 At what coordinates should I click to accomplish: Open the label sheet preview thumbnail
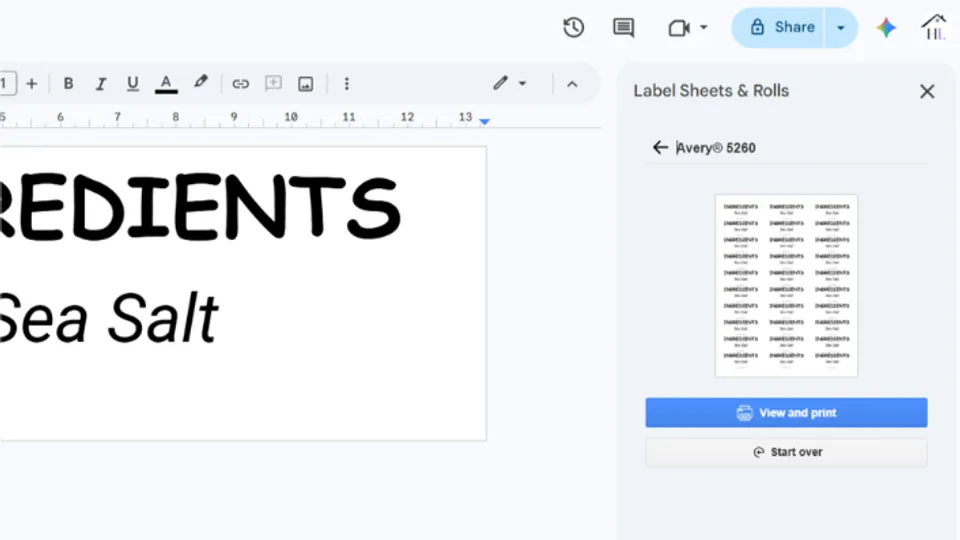[x=786, y=286]
